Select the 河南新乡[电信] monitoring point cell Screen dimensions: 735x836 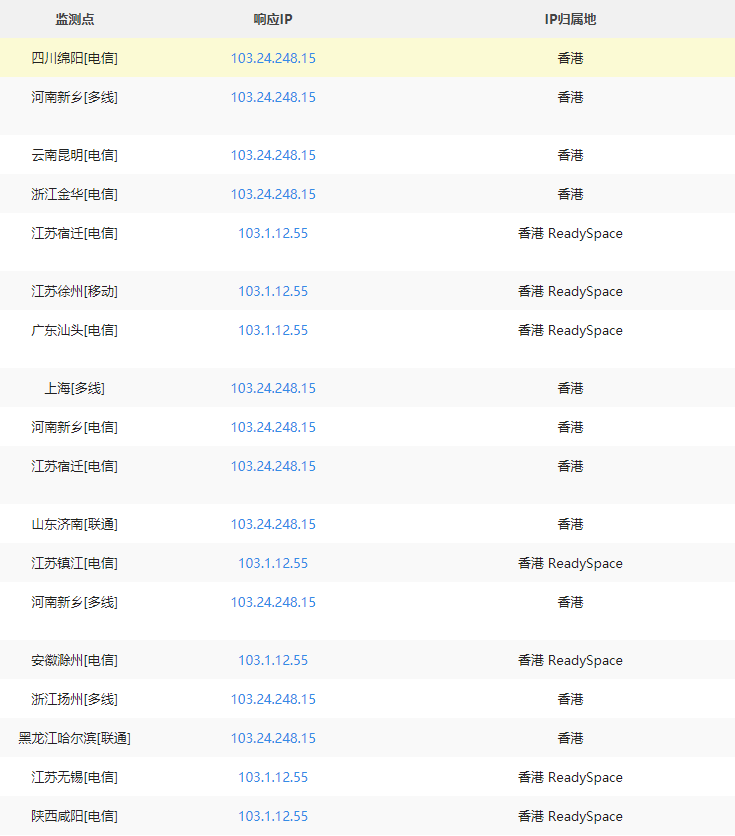click(75, 427)
